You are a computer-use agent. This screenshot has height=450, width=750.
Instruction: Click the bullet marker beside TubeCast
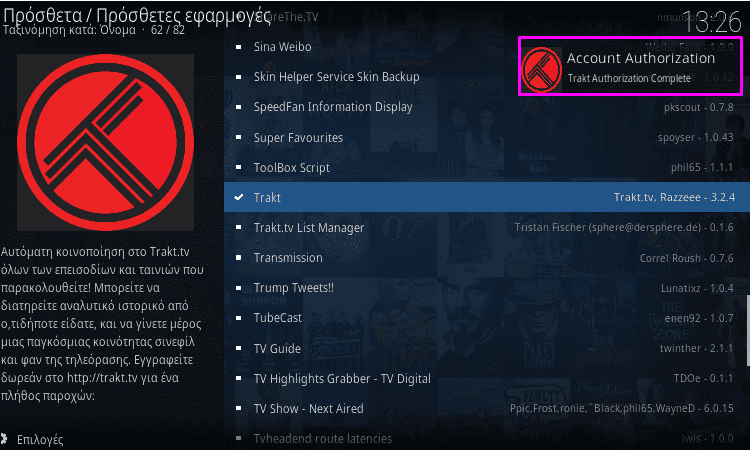point(239,318)
